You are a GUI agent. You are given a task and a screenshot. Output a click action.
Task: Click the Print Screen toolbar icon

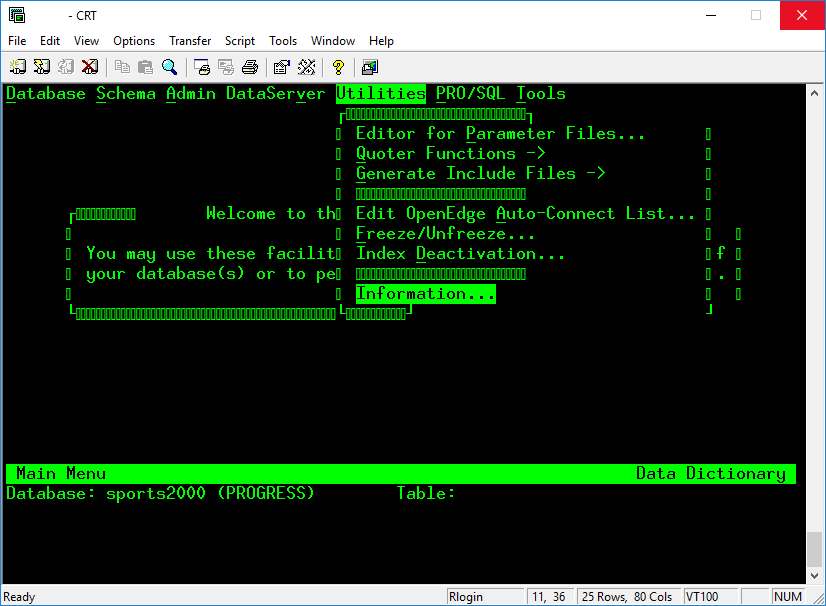click(x=202, y=67)
